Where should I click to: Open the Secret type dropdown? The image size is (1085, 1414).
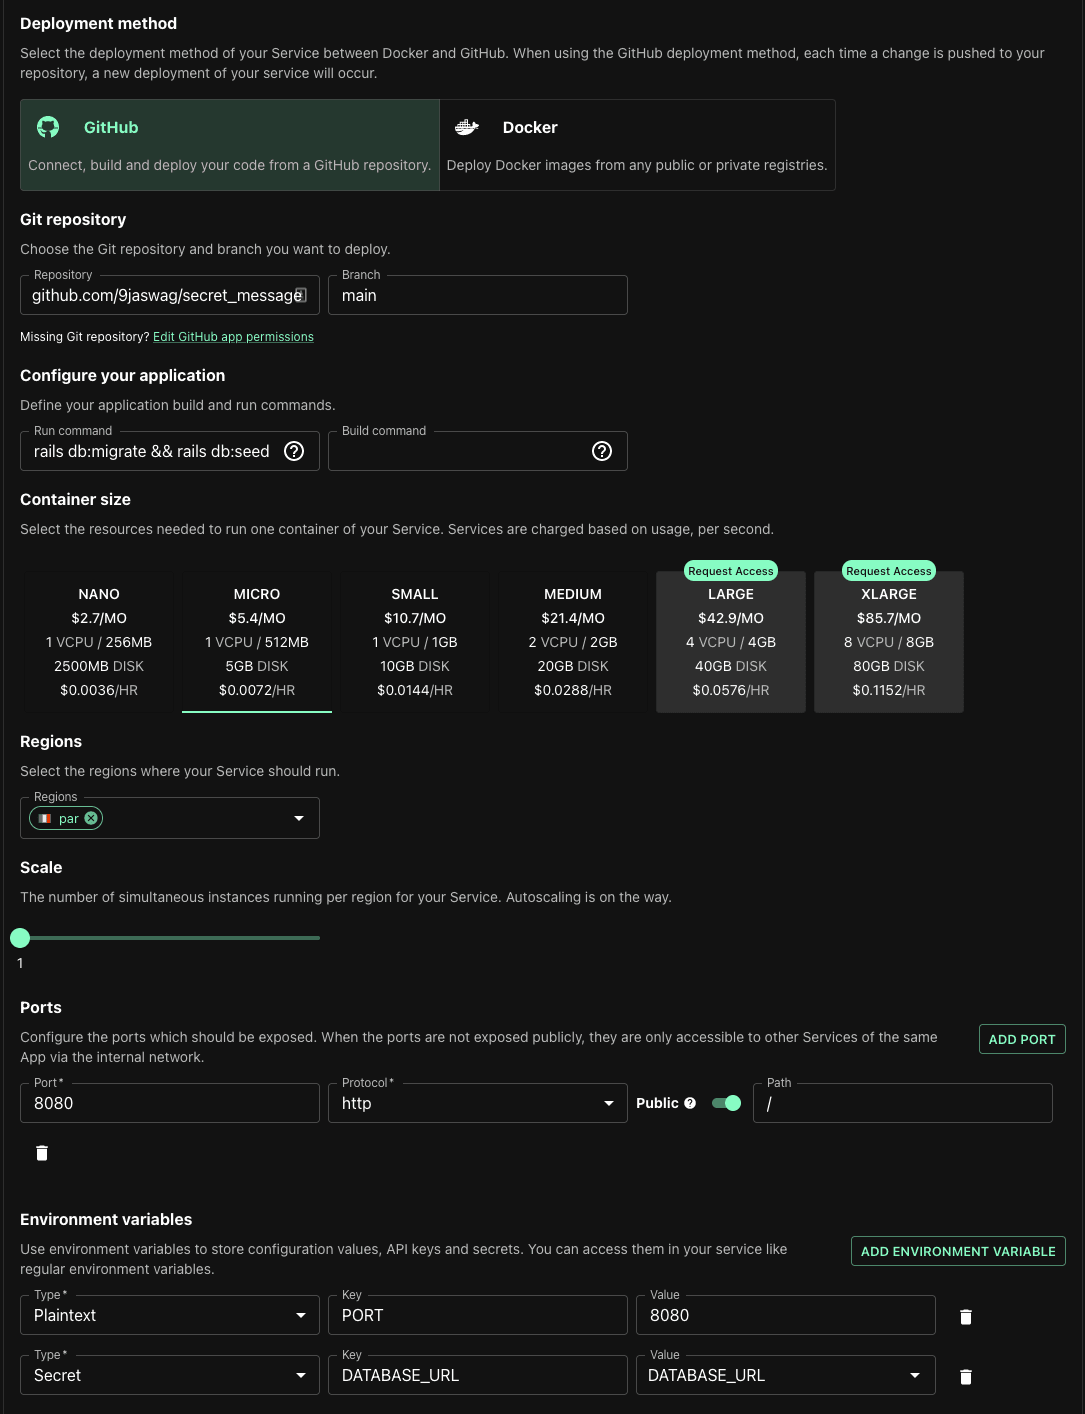pyautogui.click(x=300, y=1376)
